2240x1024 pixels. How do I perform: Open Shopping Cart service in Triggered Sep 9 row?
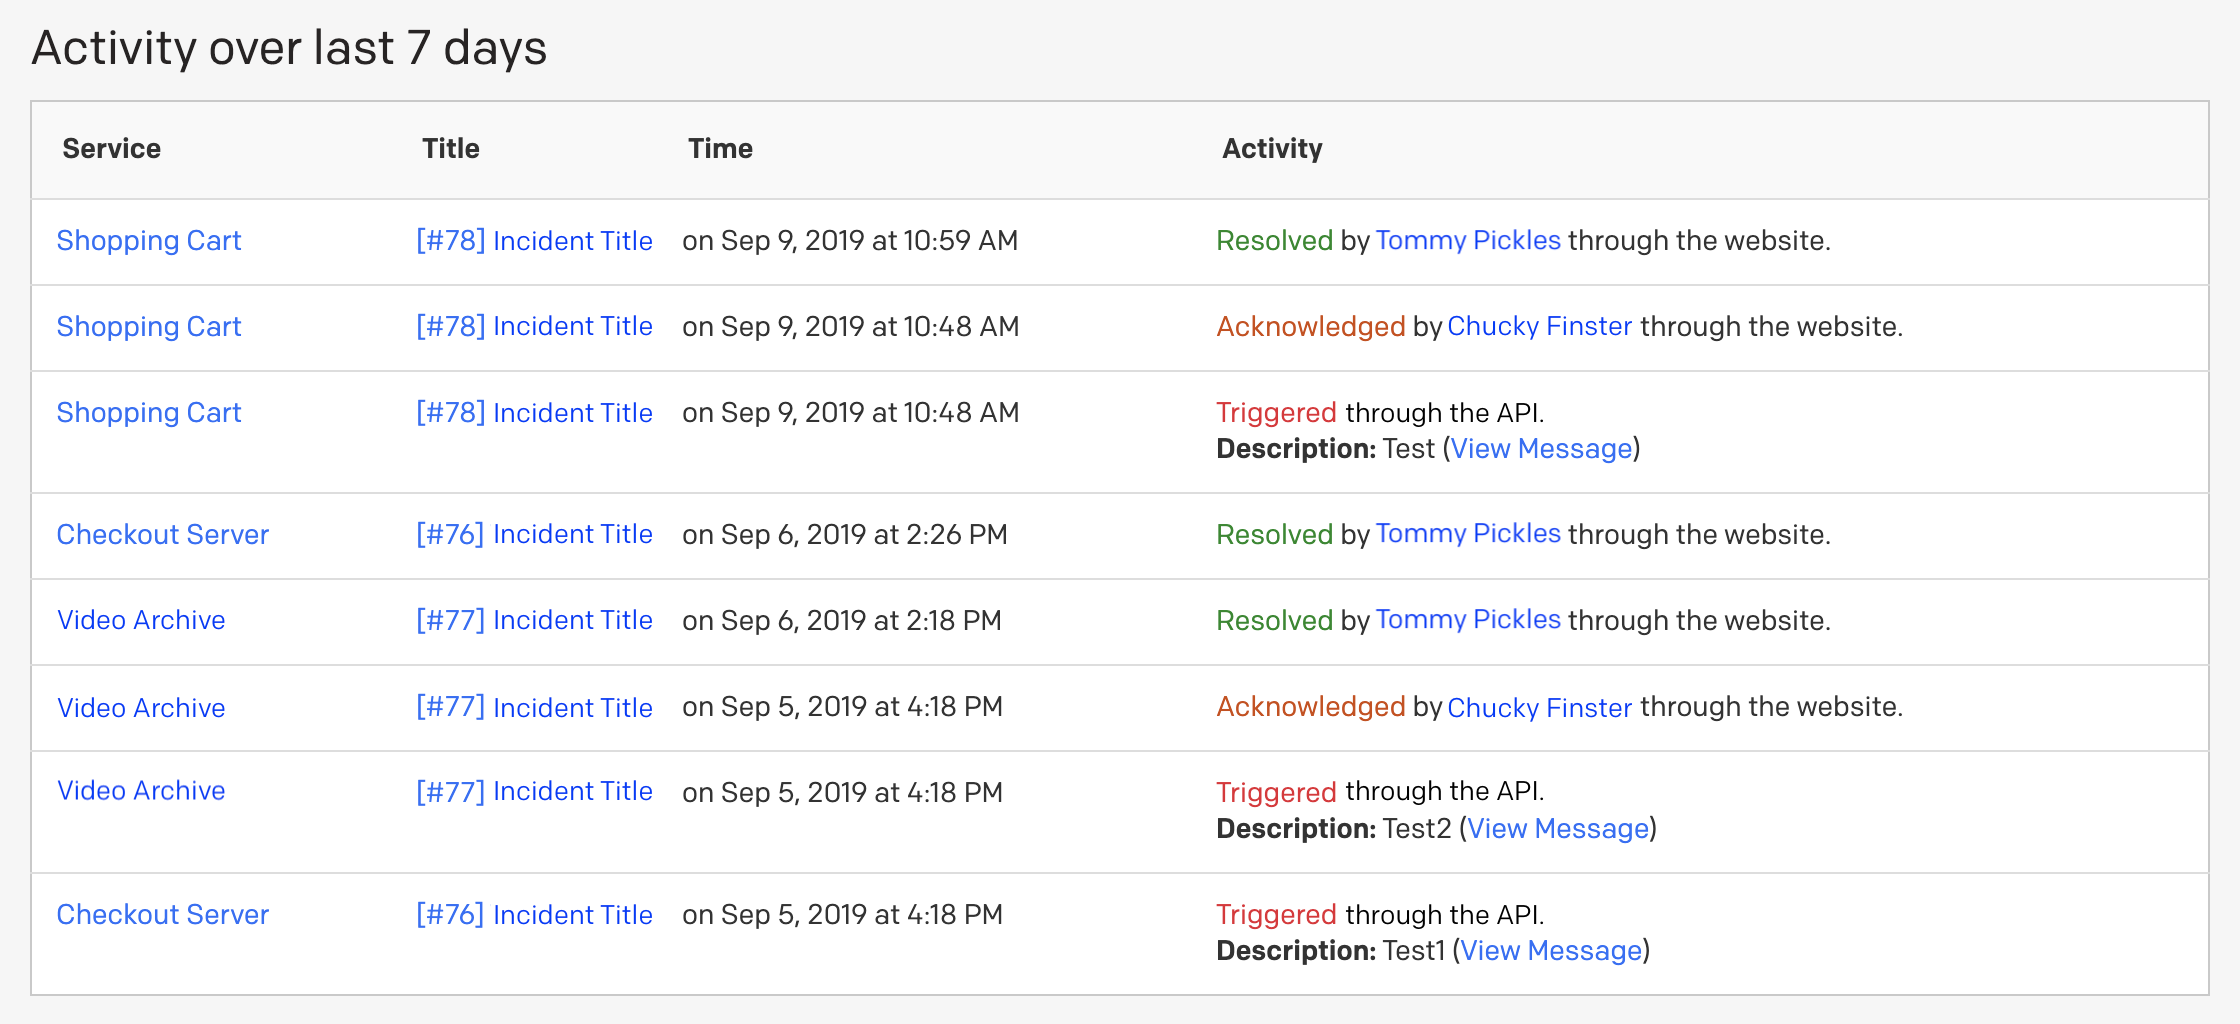pos(149,413)
